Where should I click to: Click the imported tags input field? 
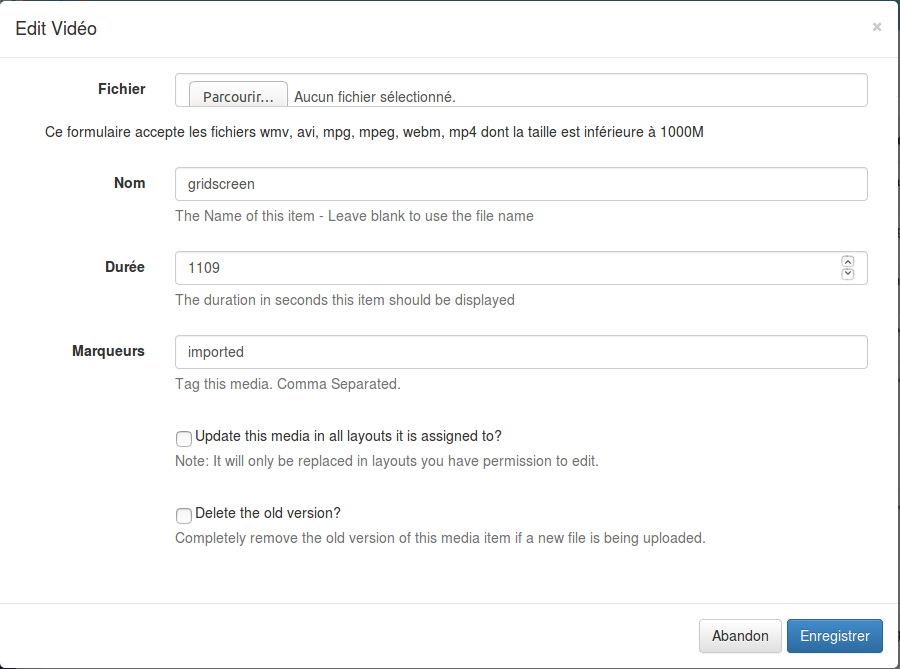(520, 351)
